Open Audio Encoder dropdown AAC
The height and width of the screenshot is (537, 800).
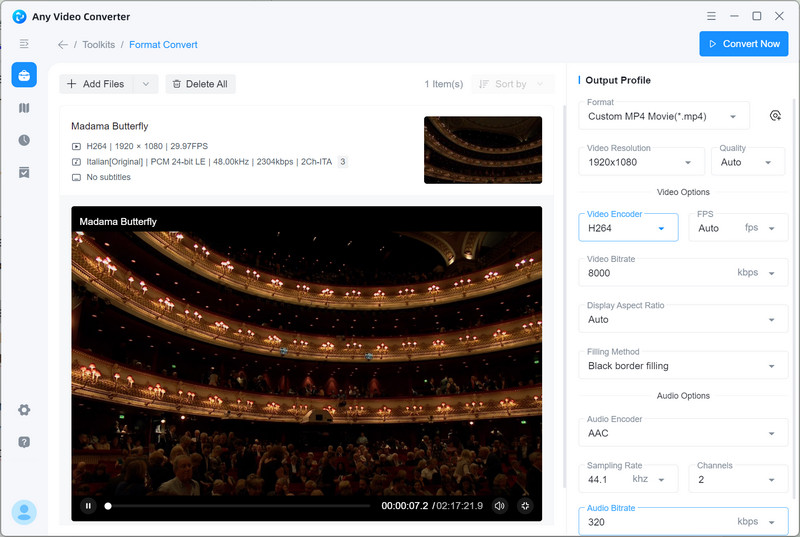coord(683,432)
